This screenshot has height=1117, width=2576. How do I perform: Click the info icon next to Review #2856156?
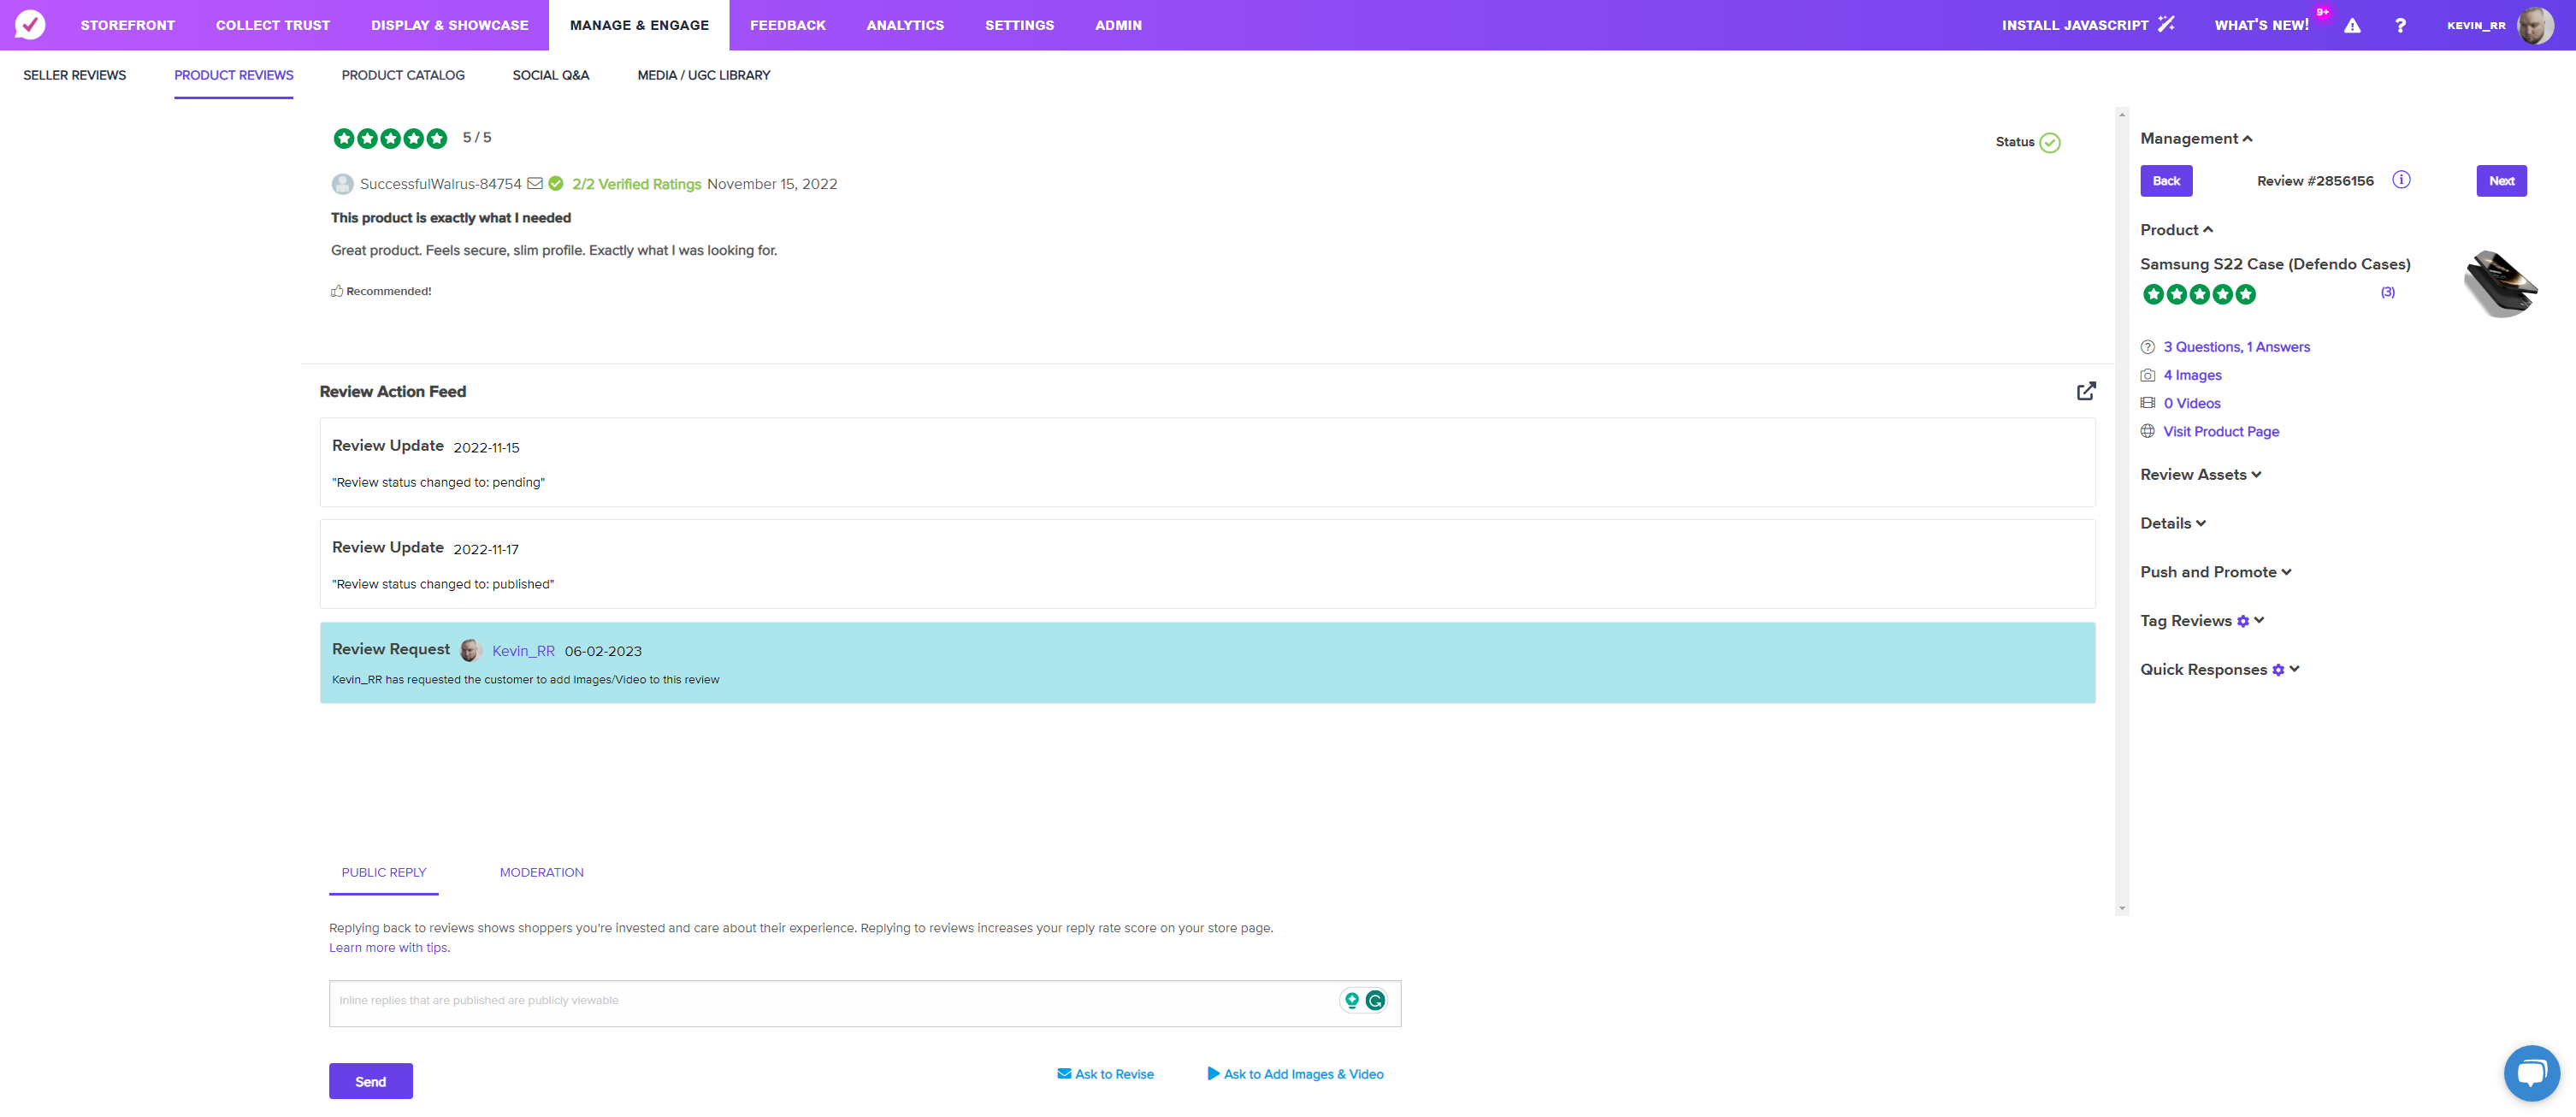[x=2401, y=180]
